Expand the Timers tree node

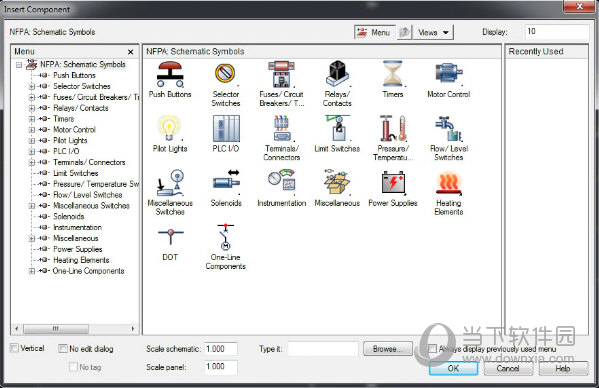(32, 119)
